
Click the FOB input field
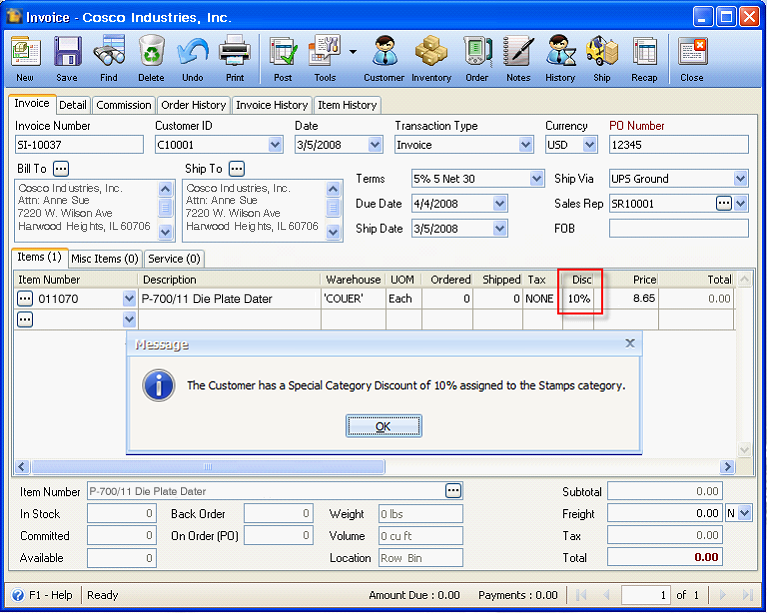pos(679,229)
